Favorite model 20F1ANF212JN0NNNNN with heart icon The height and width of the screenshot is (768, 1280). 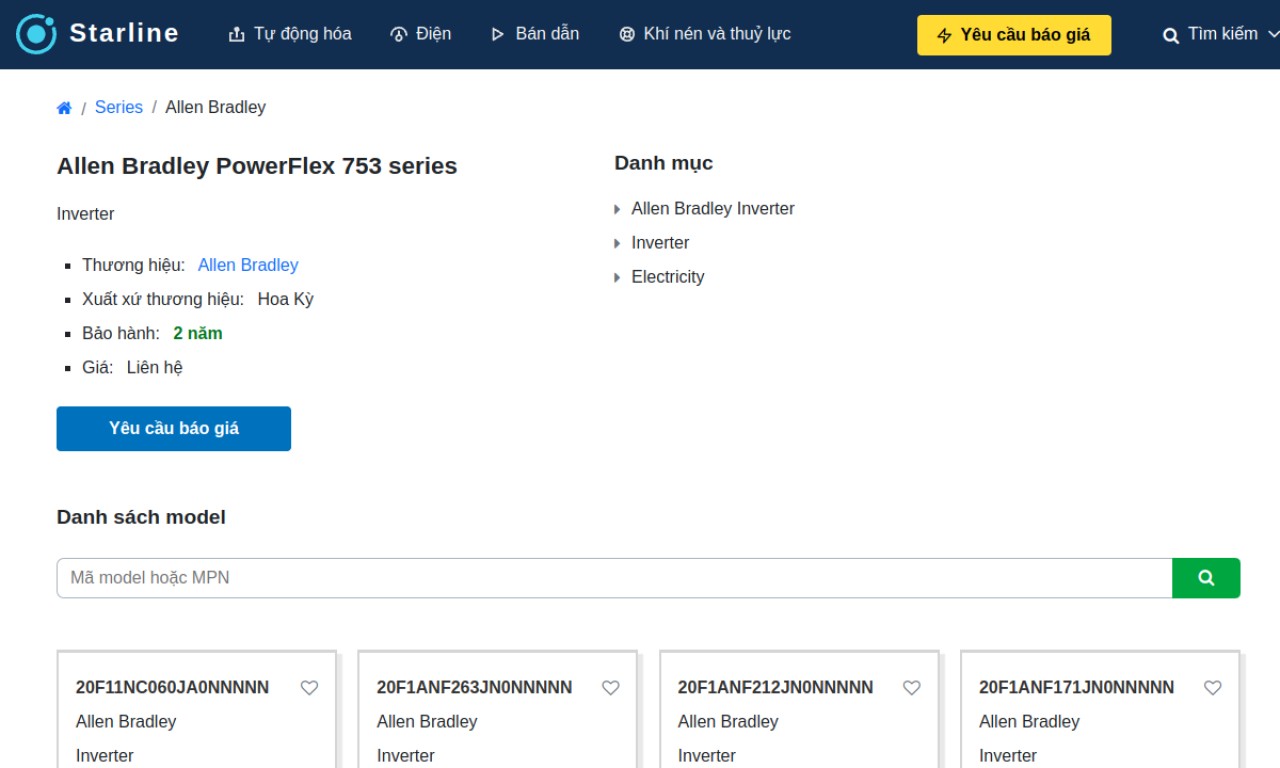click(912, 688)
